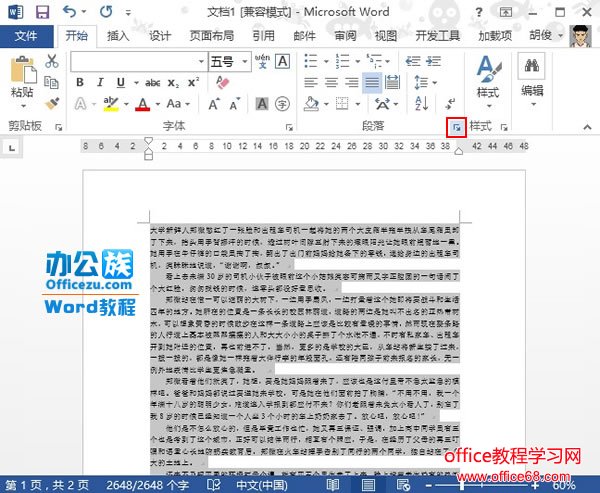Screen dimensions: 600x493
Task: Grow font size with the larger A
Action: click(214, 104)
